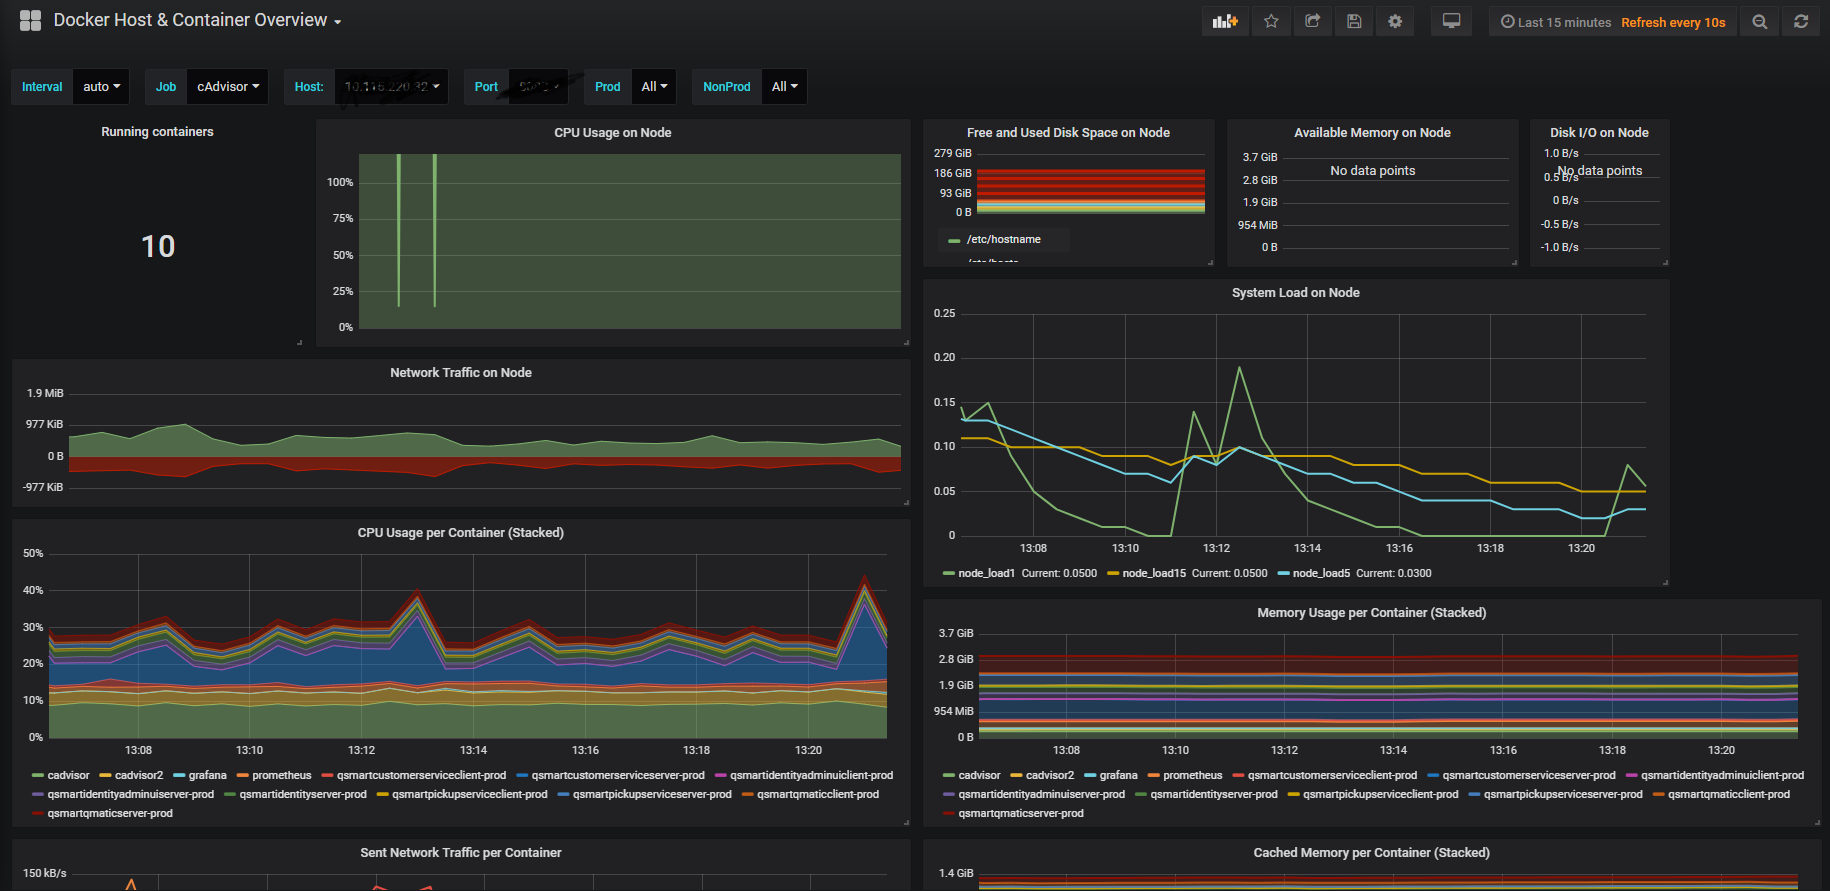Toggle prometheus series in CPU Usage legend

point(281,776)
